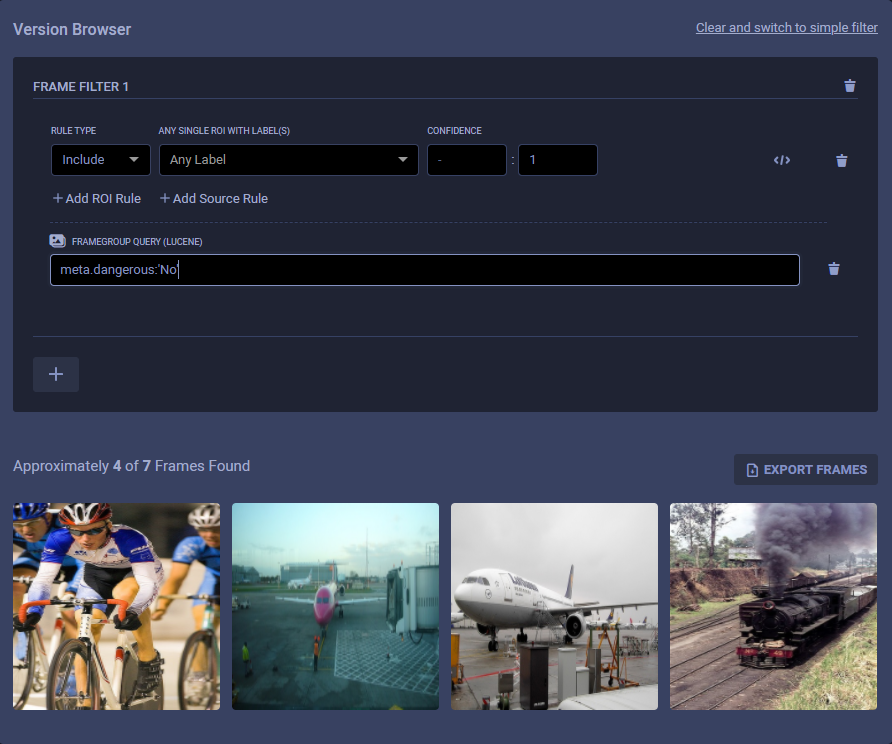Click the Version Browser title
892x744 pixels.
coord(71,29)
